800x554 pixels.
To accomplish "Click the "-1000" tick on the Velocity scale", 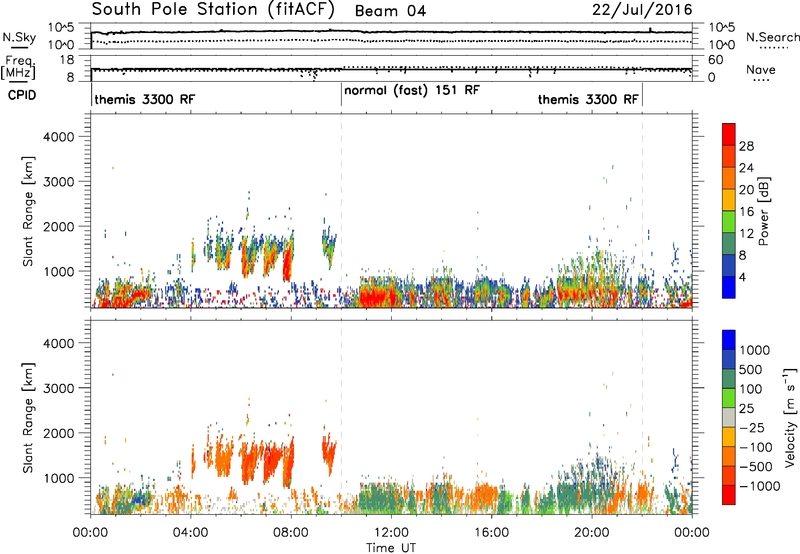I will pyautogui.click(x=759, y=486).
